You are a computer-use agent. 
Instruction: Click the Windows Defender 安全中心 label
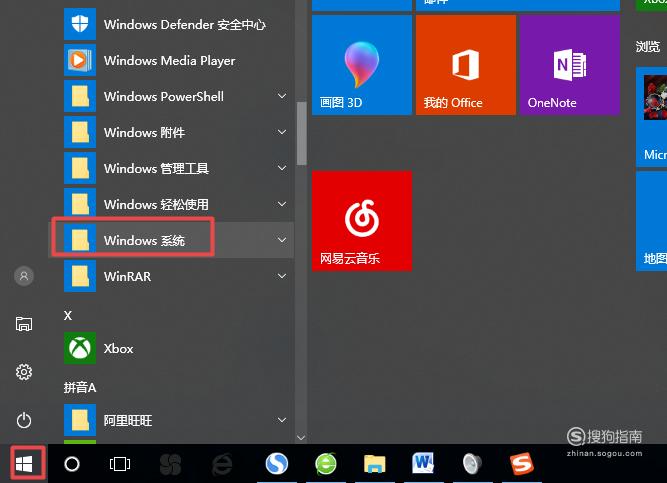click(x=185, y=25)
